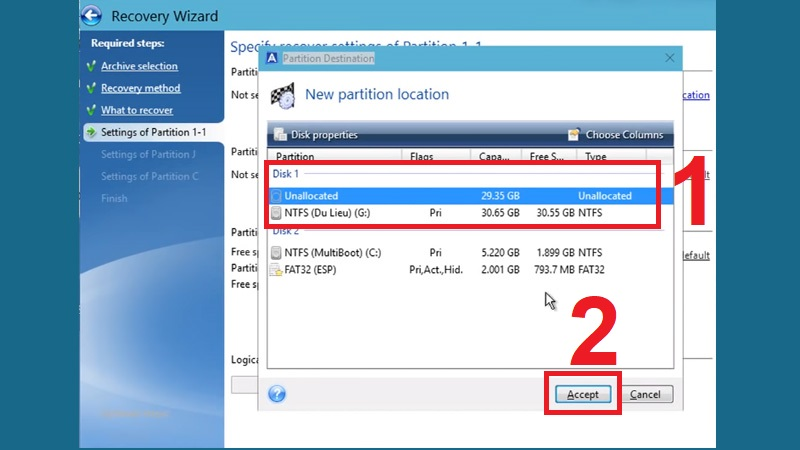Close the Partition Destination dialog
Screen dimensions: 800x450
[x=669, y=58]
